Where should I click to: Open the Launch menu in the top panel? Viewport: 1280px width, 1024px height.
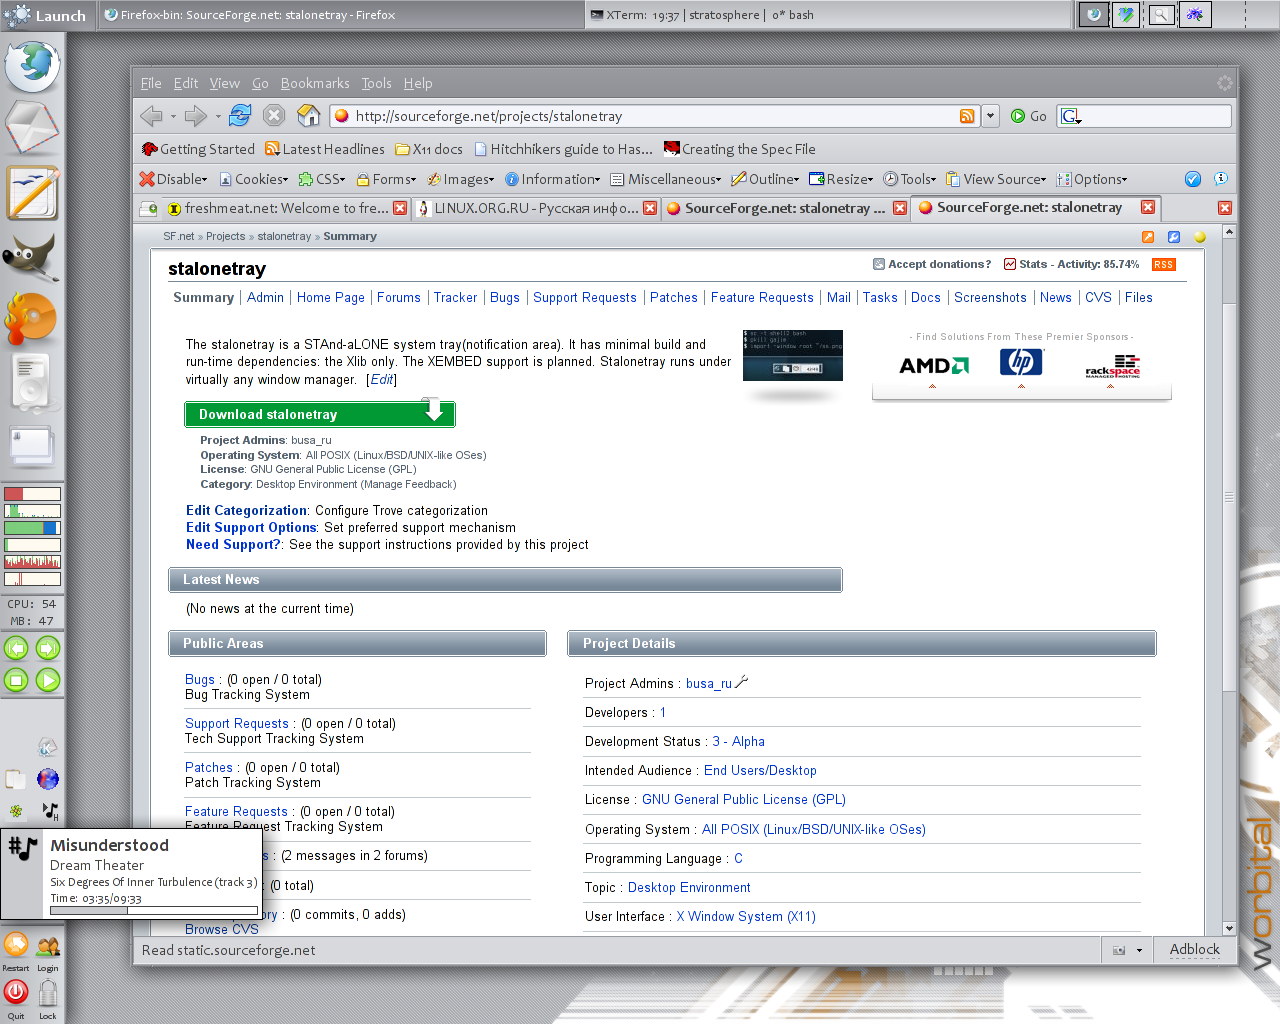[x=47, y=15]
